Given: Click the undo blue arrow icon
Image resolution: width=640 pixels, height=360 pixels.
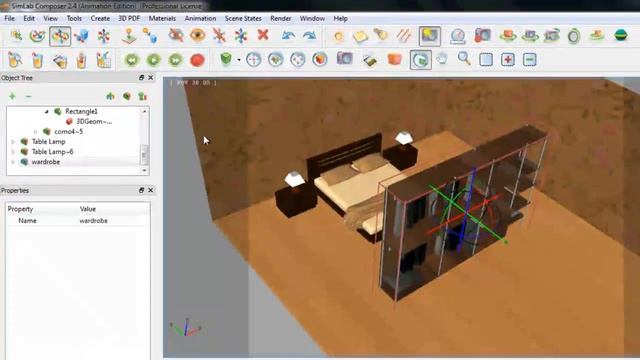Looking at the screenshot, I should pyautogui.click(x=288, y=36).
